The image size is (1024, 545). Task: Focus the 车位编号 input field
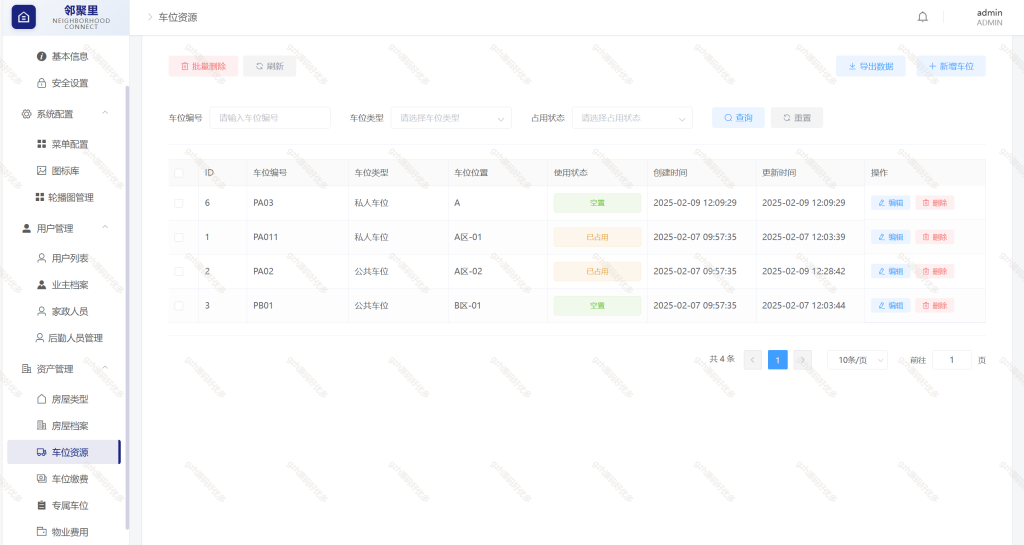tap(270, 118)
